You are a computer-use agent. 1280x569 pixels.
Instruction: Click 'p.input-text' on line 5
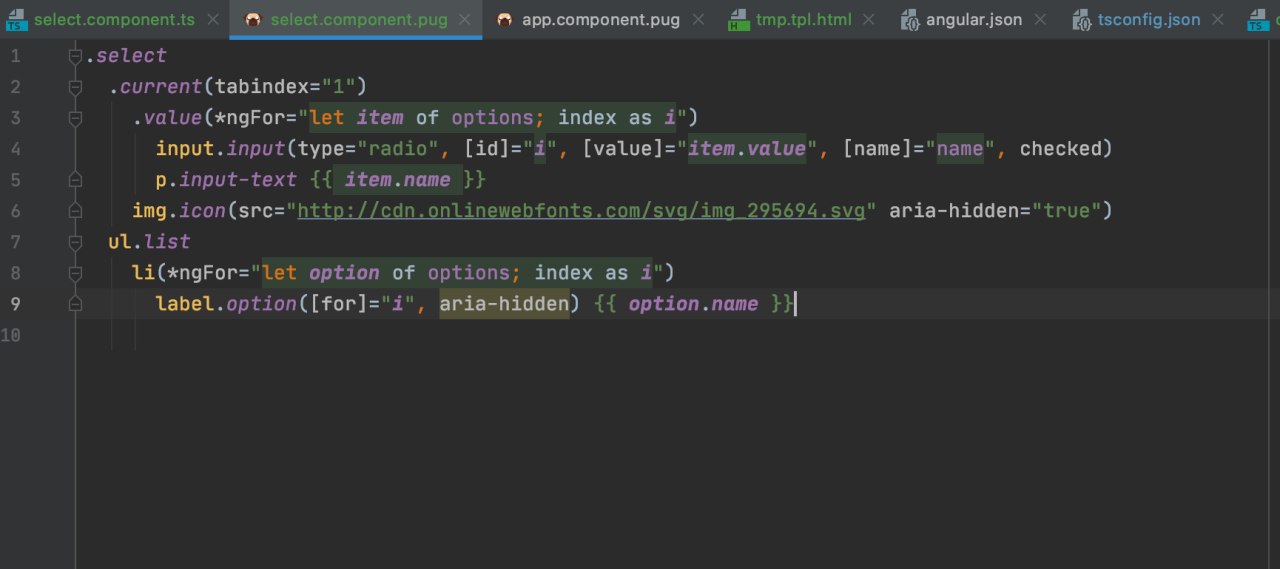pyautogui.click(x=226, y=180)
